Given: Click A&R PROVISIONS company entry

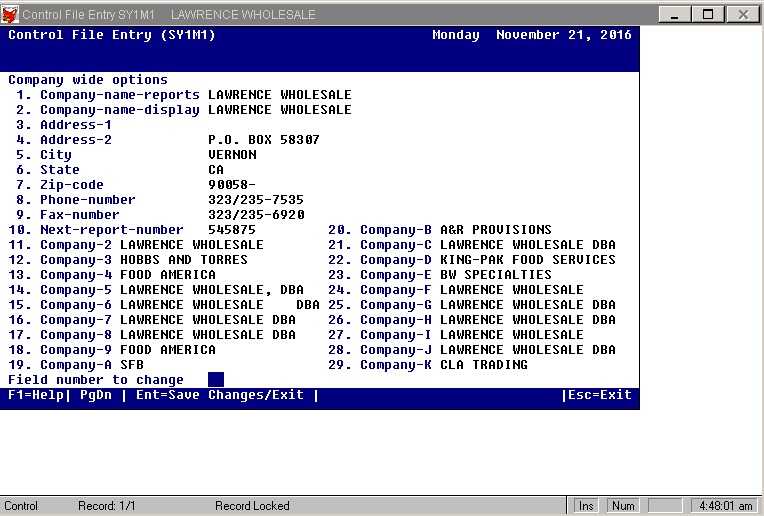Looking at the screenshot, I should click(496, 230).
